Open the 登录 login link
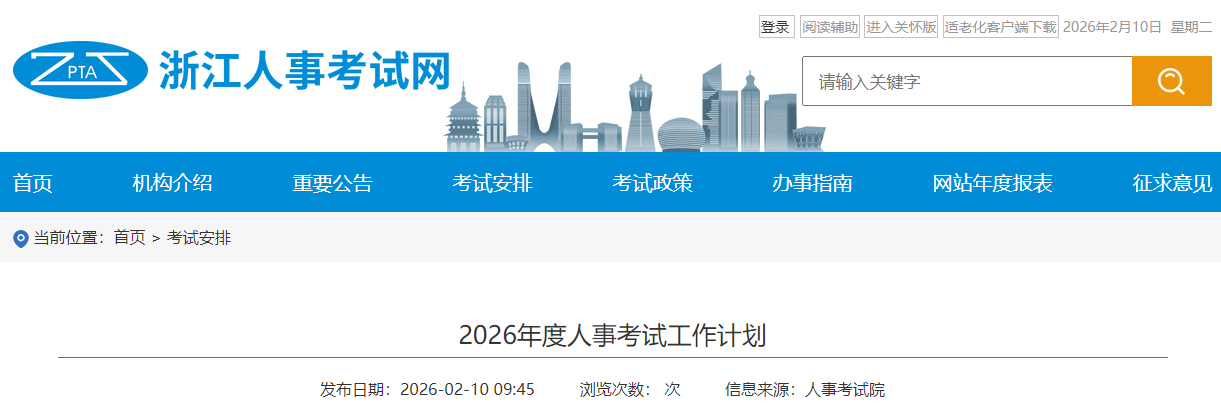This screenshot has height=403, width=1221. tap(775, 27)
